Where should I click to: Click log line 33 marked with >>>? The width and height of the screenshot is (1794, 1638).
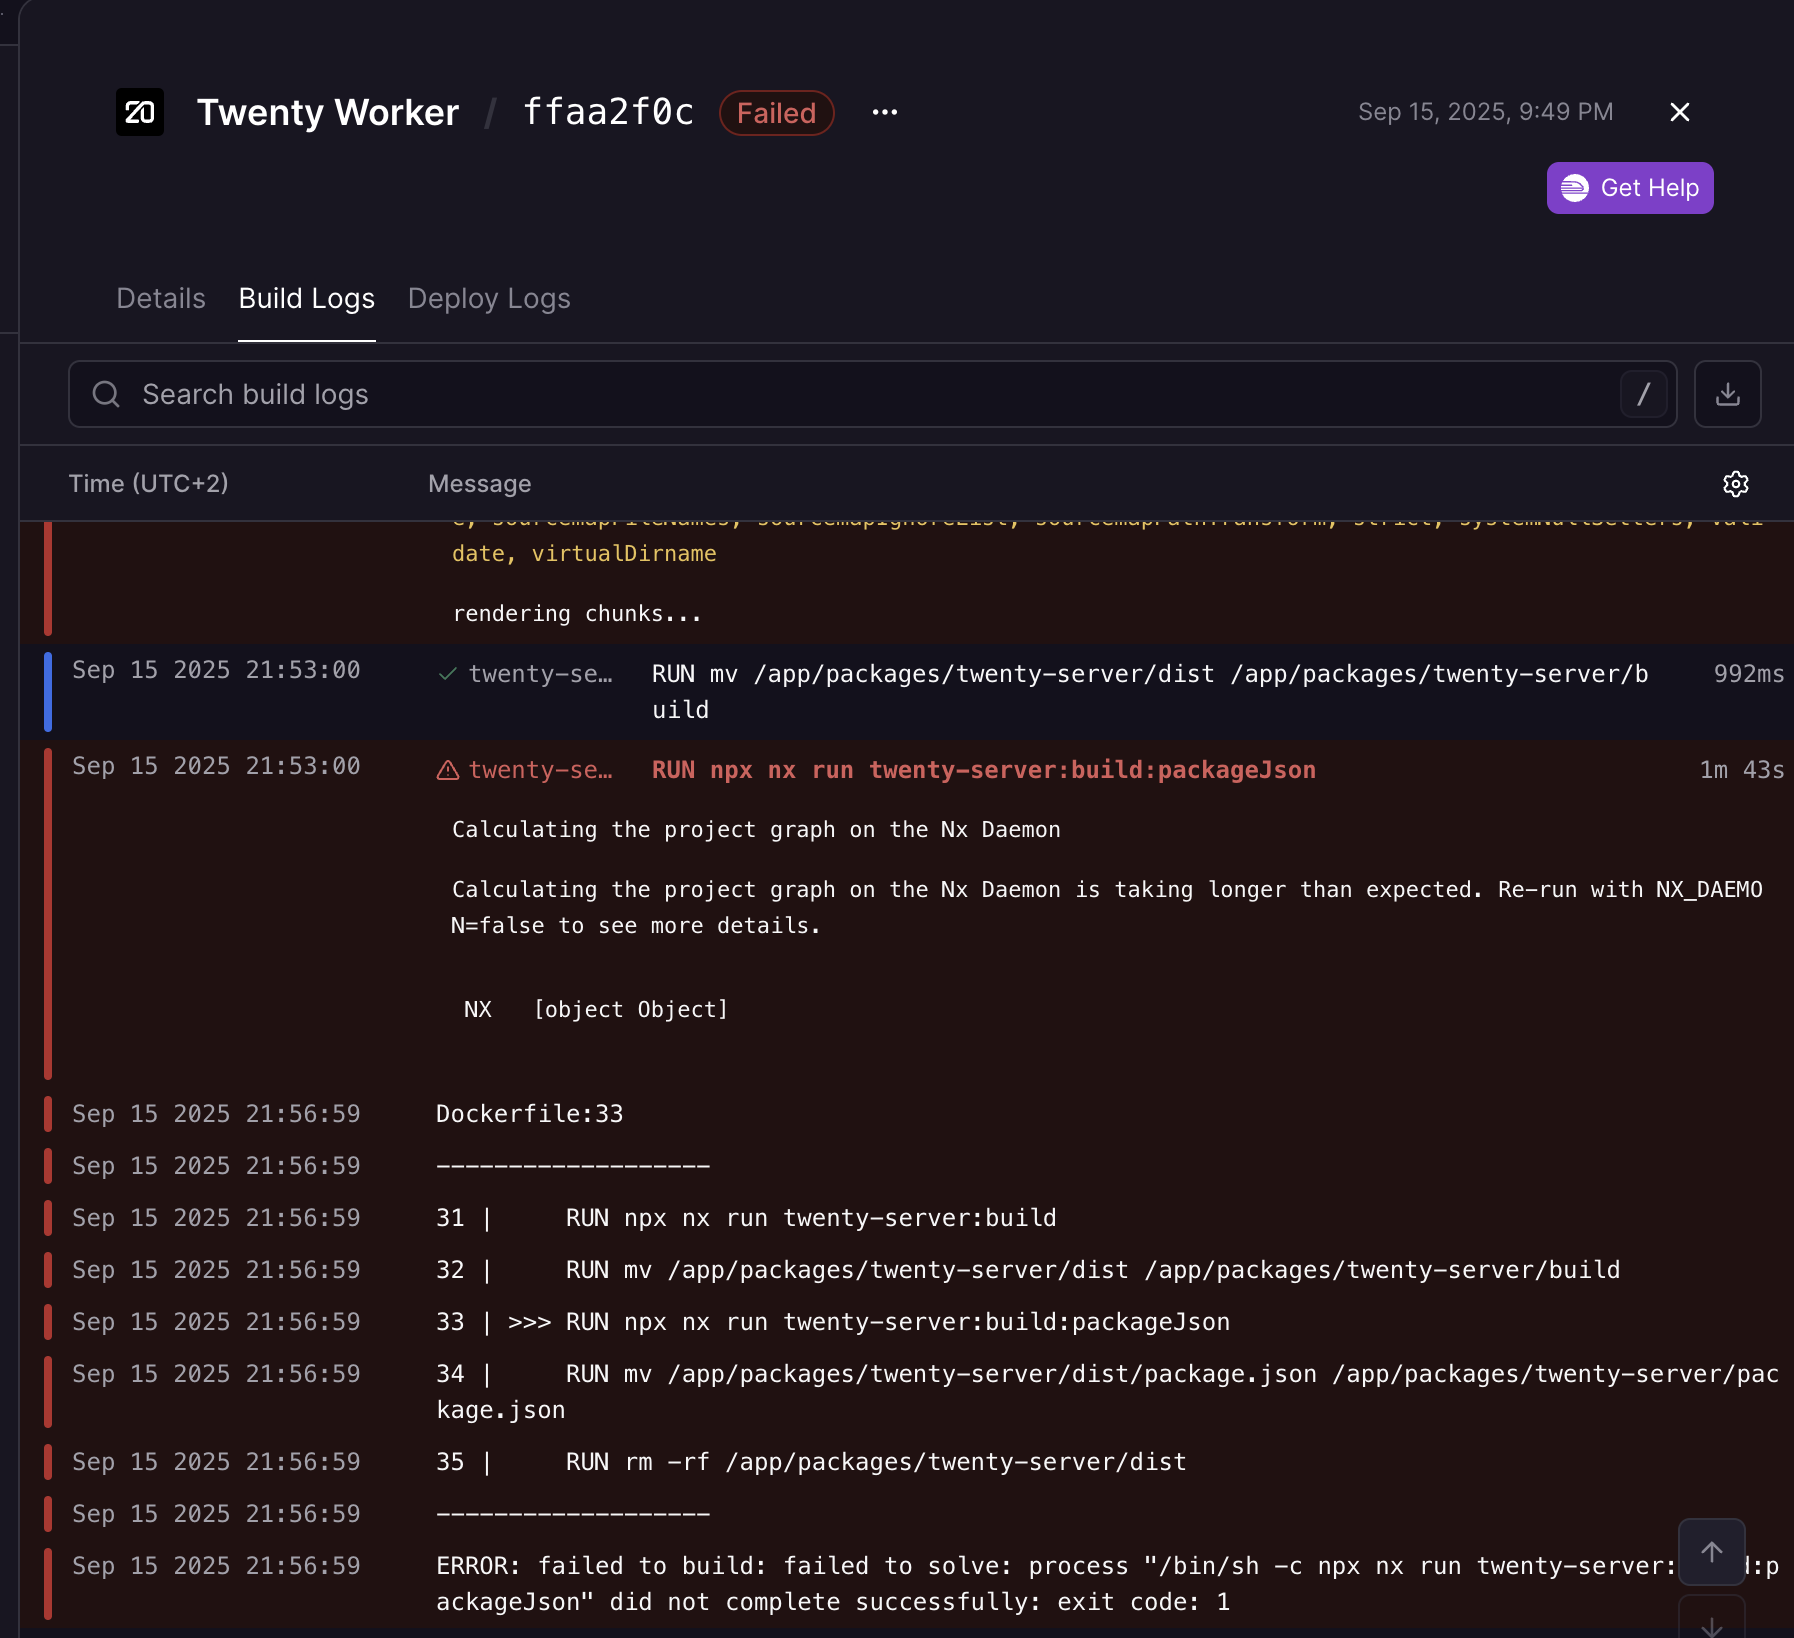(x=833, y=1322)
